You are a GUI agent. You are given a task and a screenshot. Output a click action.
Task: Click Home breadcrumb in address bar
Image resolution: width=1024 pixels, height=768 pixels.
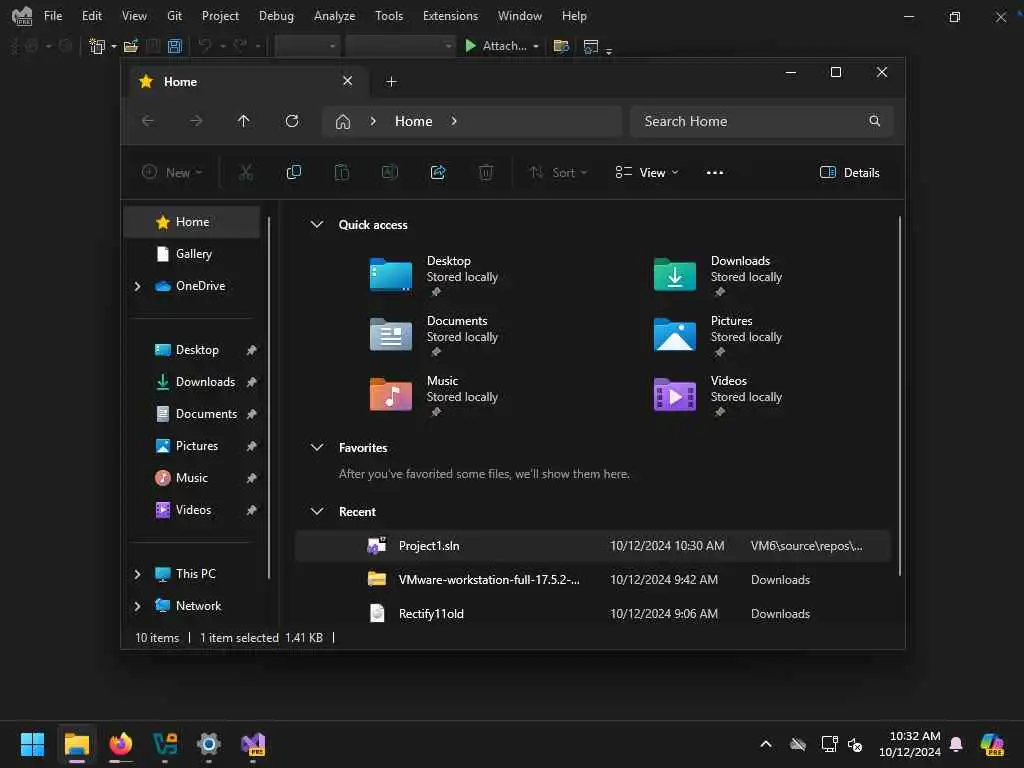click(x=413, y=121)
